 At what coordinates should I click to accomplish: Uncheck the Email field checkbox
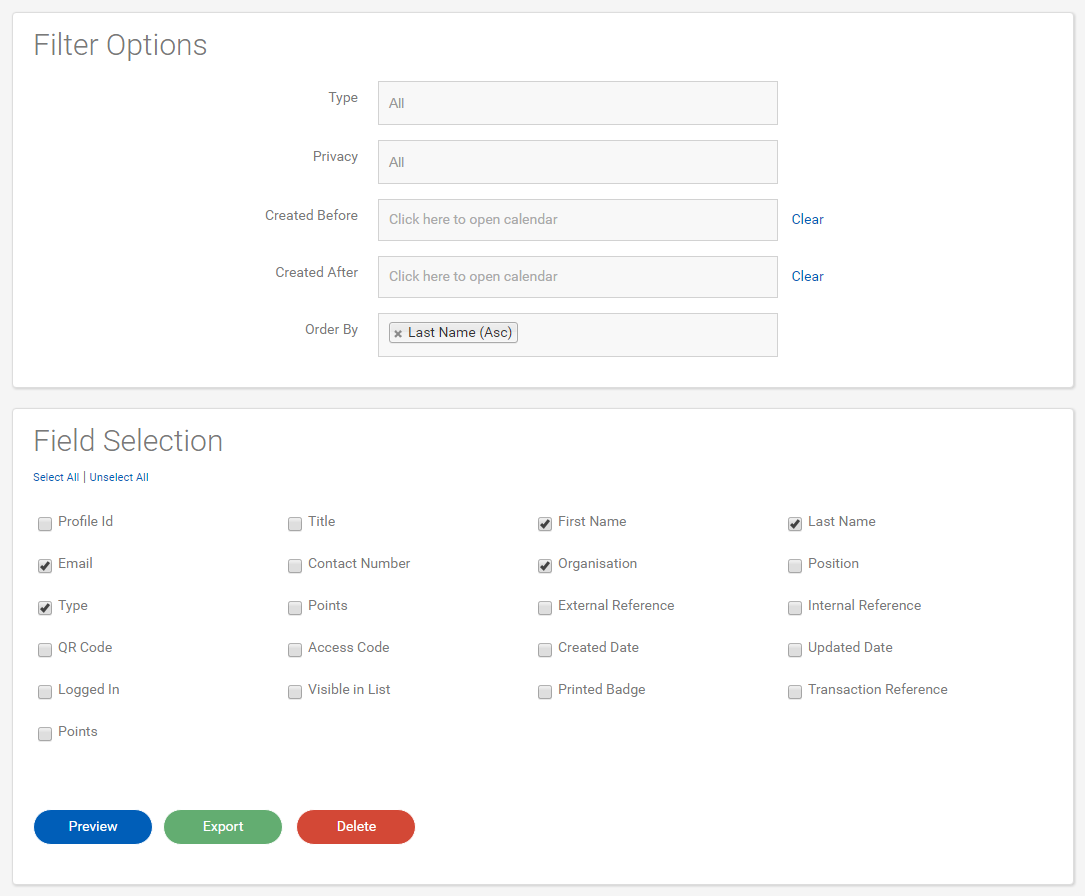click(x=45, y=566)
